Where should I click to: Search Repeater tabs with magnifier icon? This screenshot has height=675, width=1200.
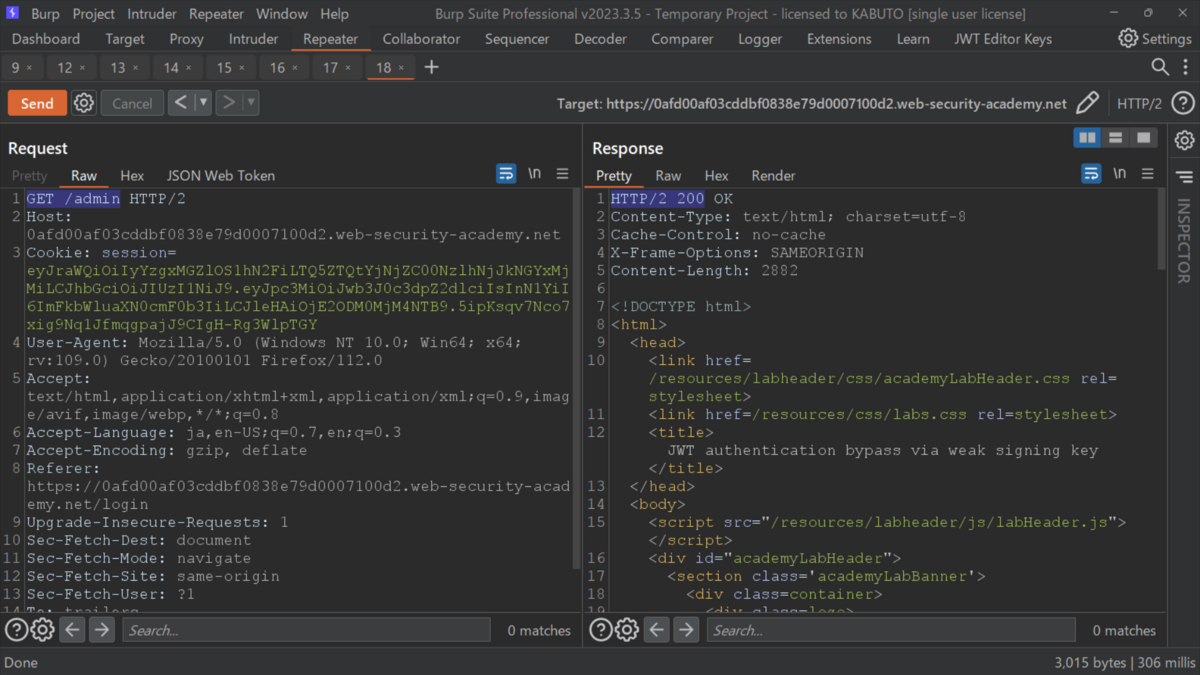point(1160,67)
